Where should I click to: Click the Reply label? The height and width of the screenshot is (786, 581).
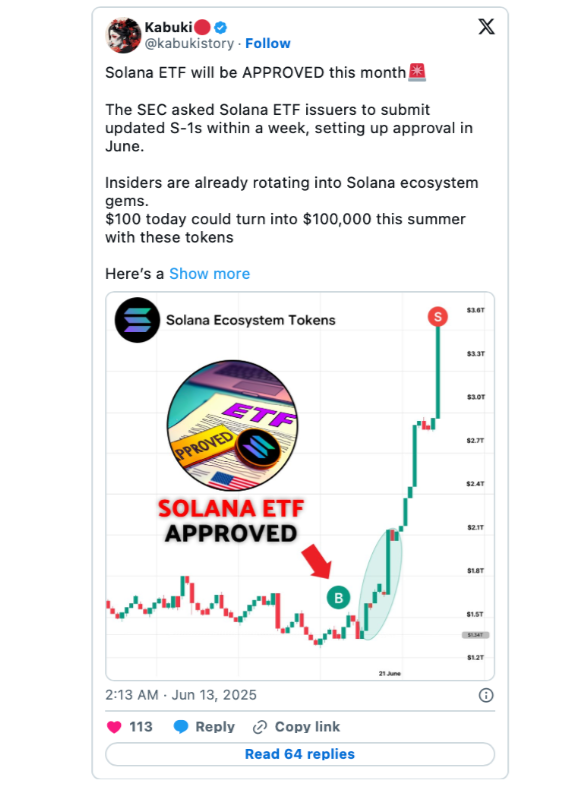click(215, 727)
